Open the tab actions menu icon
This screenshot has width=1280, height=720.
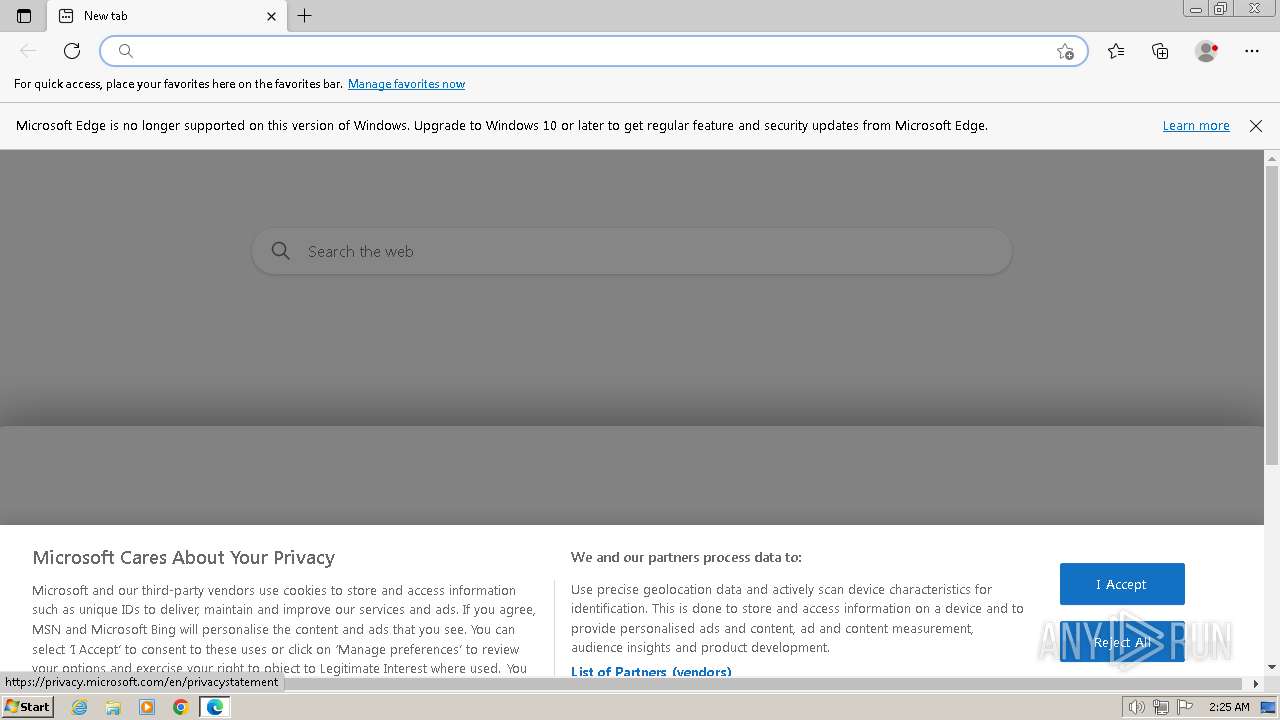pos(24,16)
